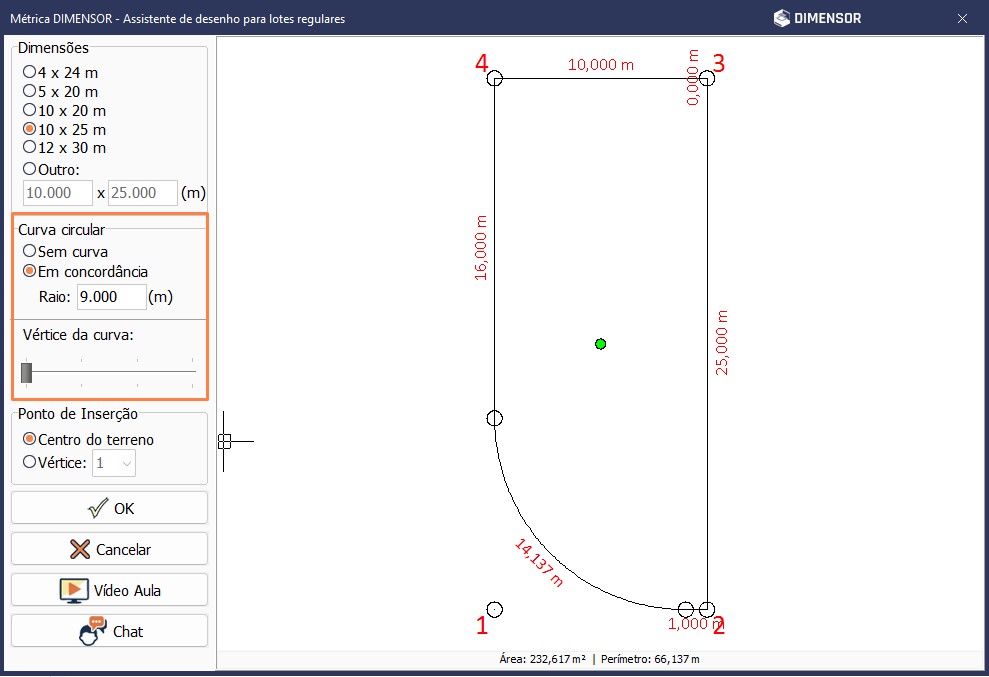Click the curve start circle on left edge
Viewport: 989px width, 677px height.
coord(494,419)
